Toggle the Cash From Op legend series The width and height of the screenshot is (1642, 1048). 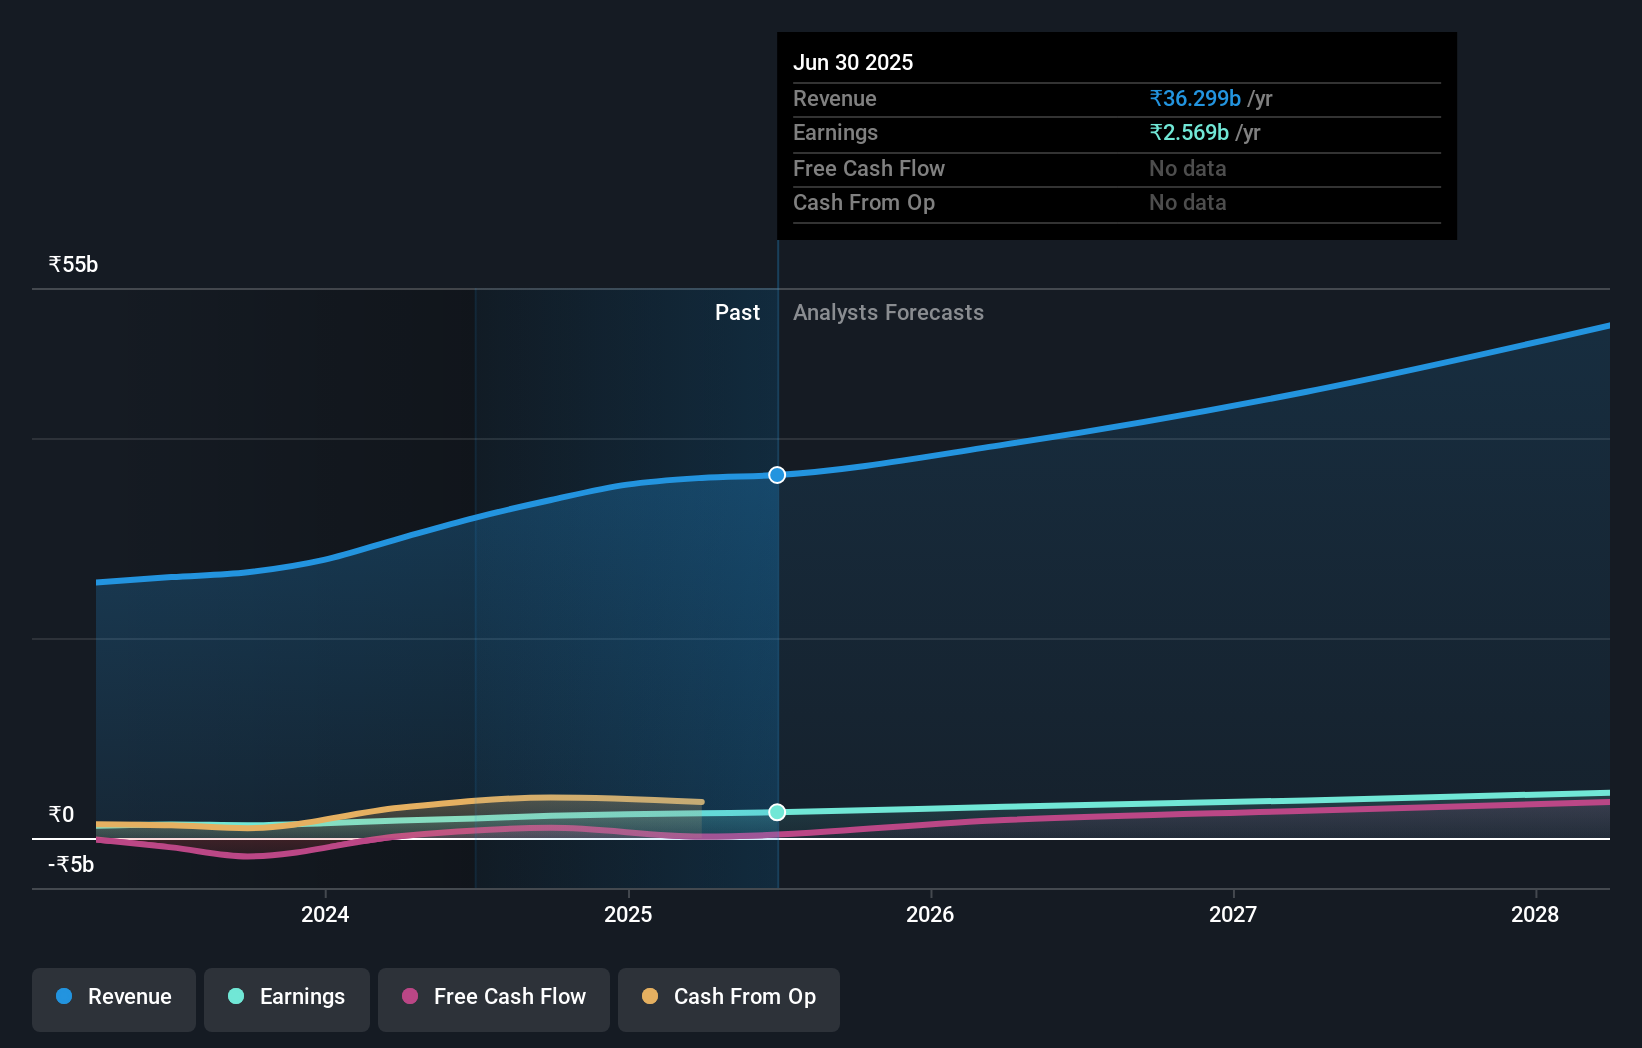click(729, 999)
